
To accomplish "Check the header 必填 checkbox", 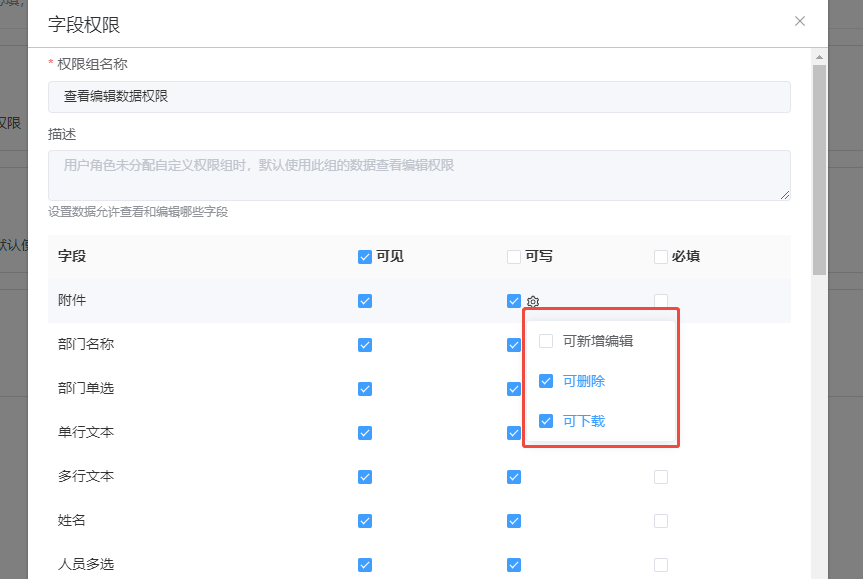I will (x=660, y=257).
